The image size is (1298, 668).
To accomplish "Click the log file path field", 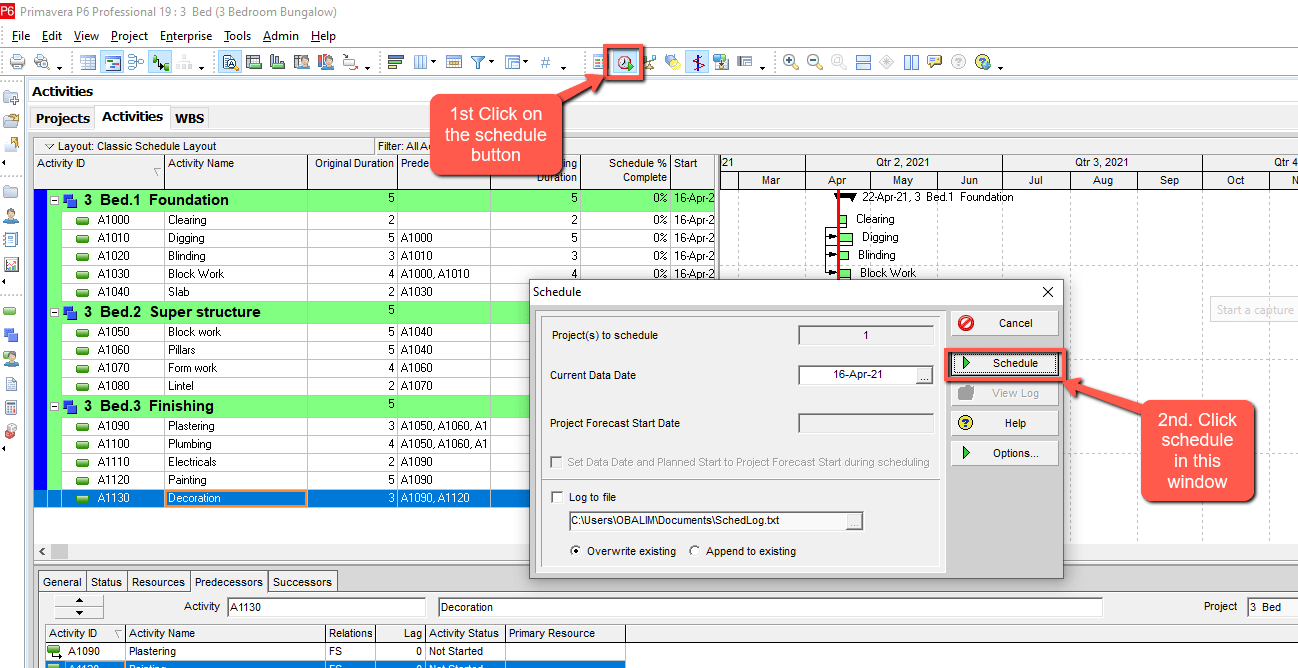I will [706, 521].
